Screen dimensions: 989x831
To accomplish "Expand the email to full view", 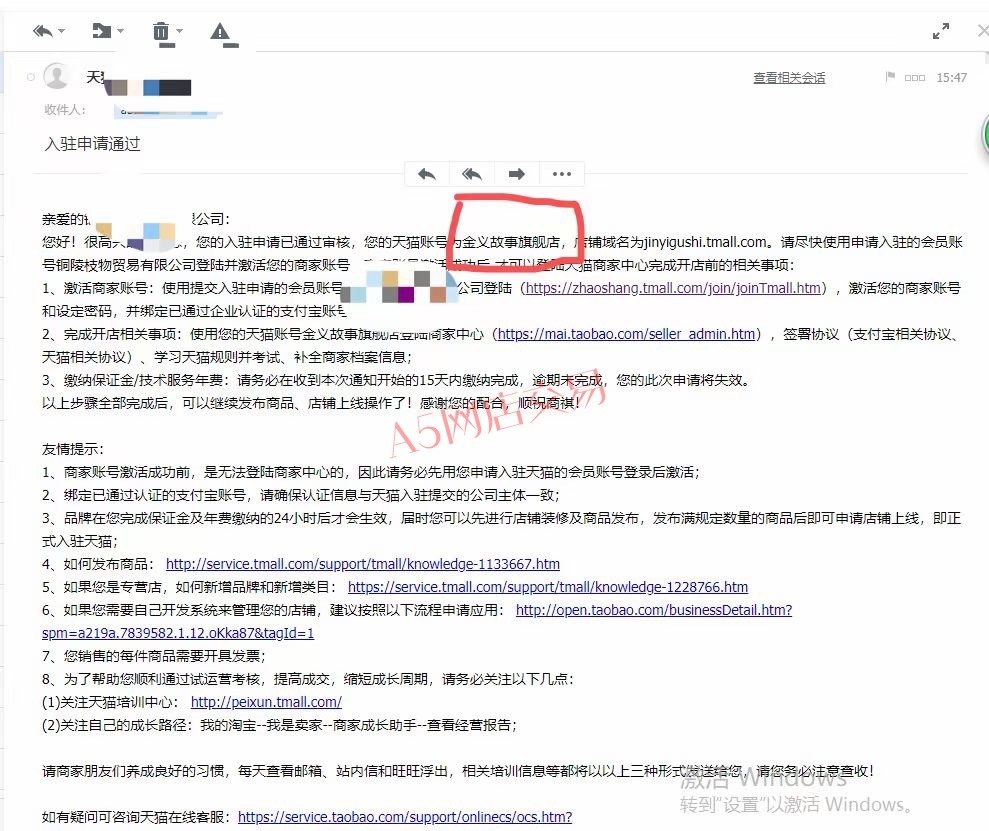I will coord(941,31).
